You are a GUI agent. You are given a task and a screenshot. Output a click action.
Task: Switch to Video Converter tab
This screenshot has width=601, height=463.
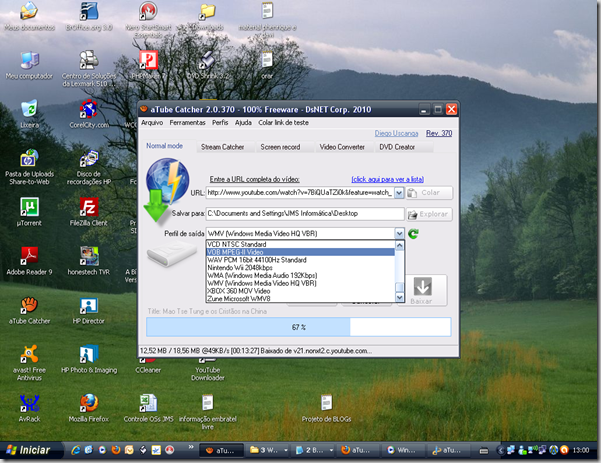(342, 147)
